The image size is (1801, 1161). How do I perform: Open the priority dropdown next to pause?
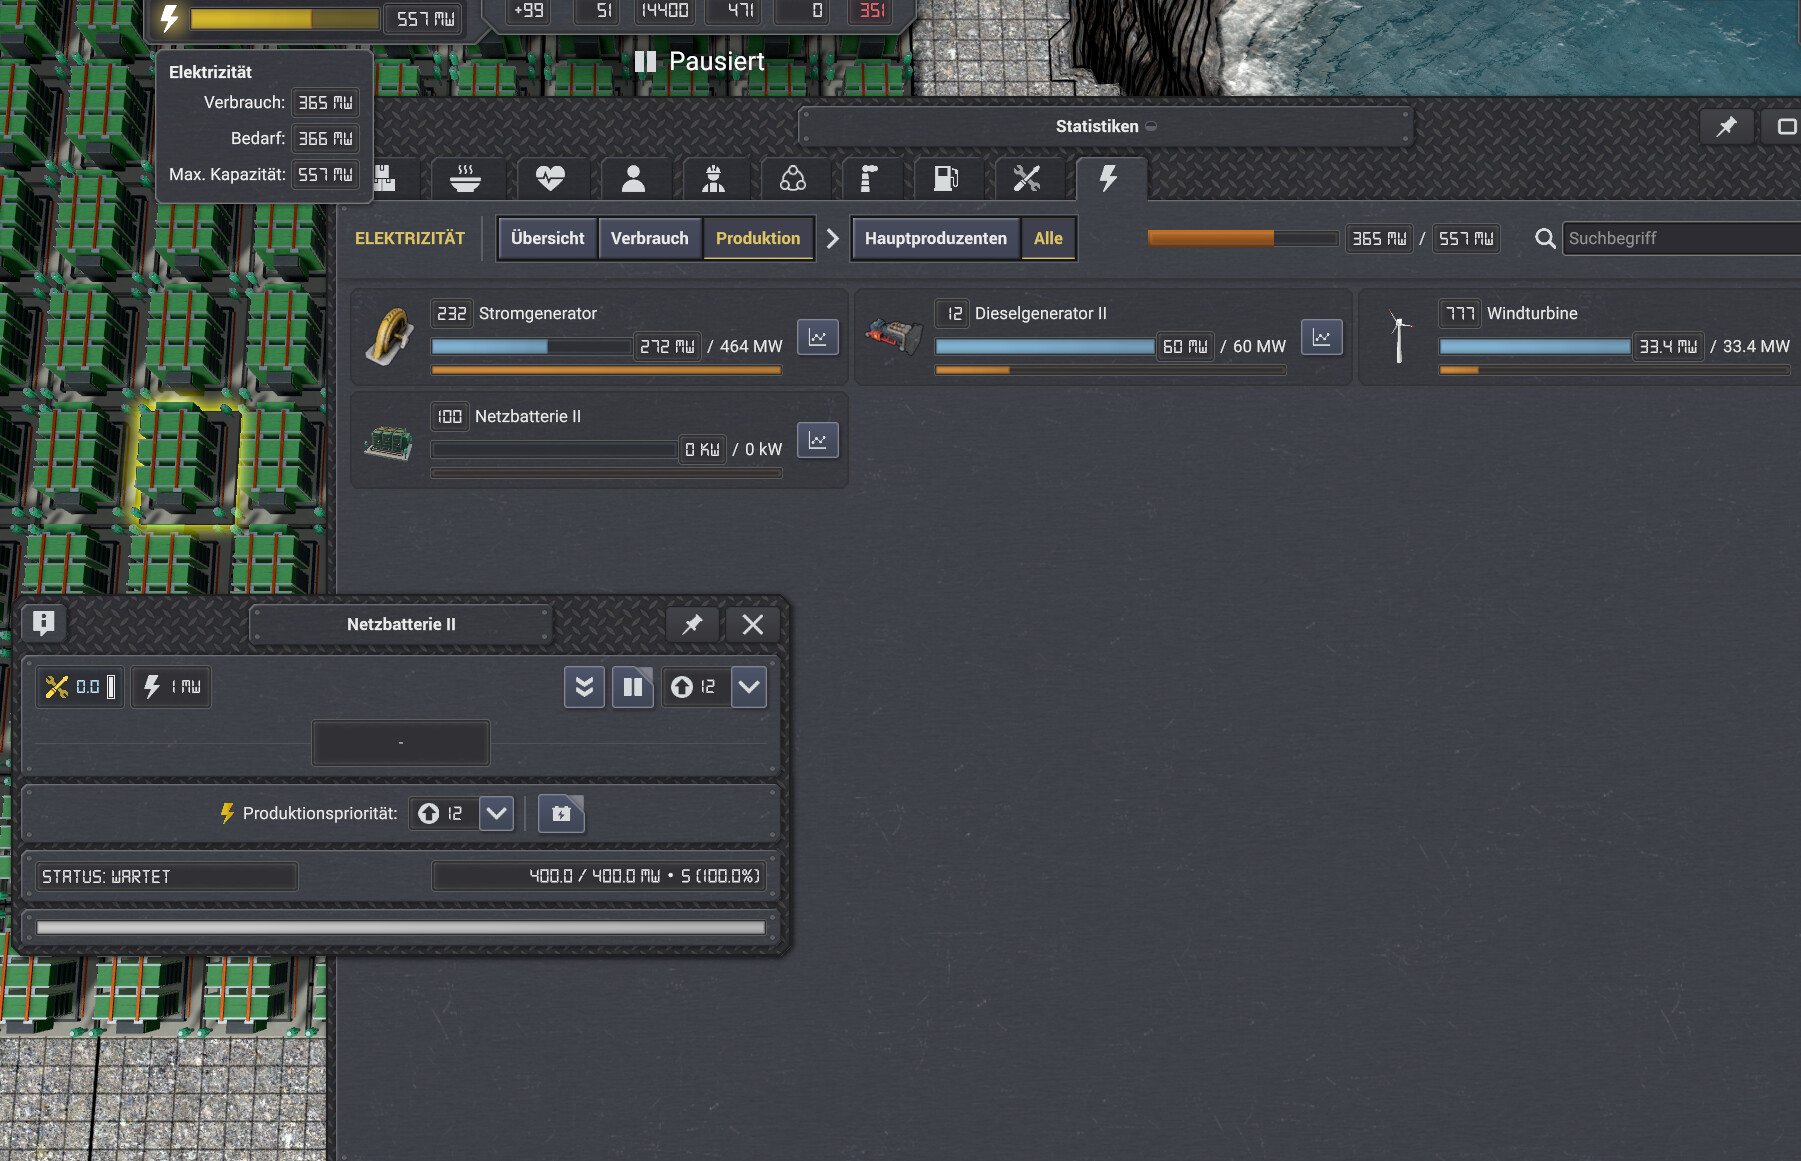[749, 687]
